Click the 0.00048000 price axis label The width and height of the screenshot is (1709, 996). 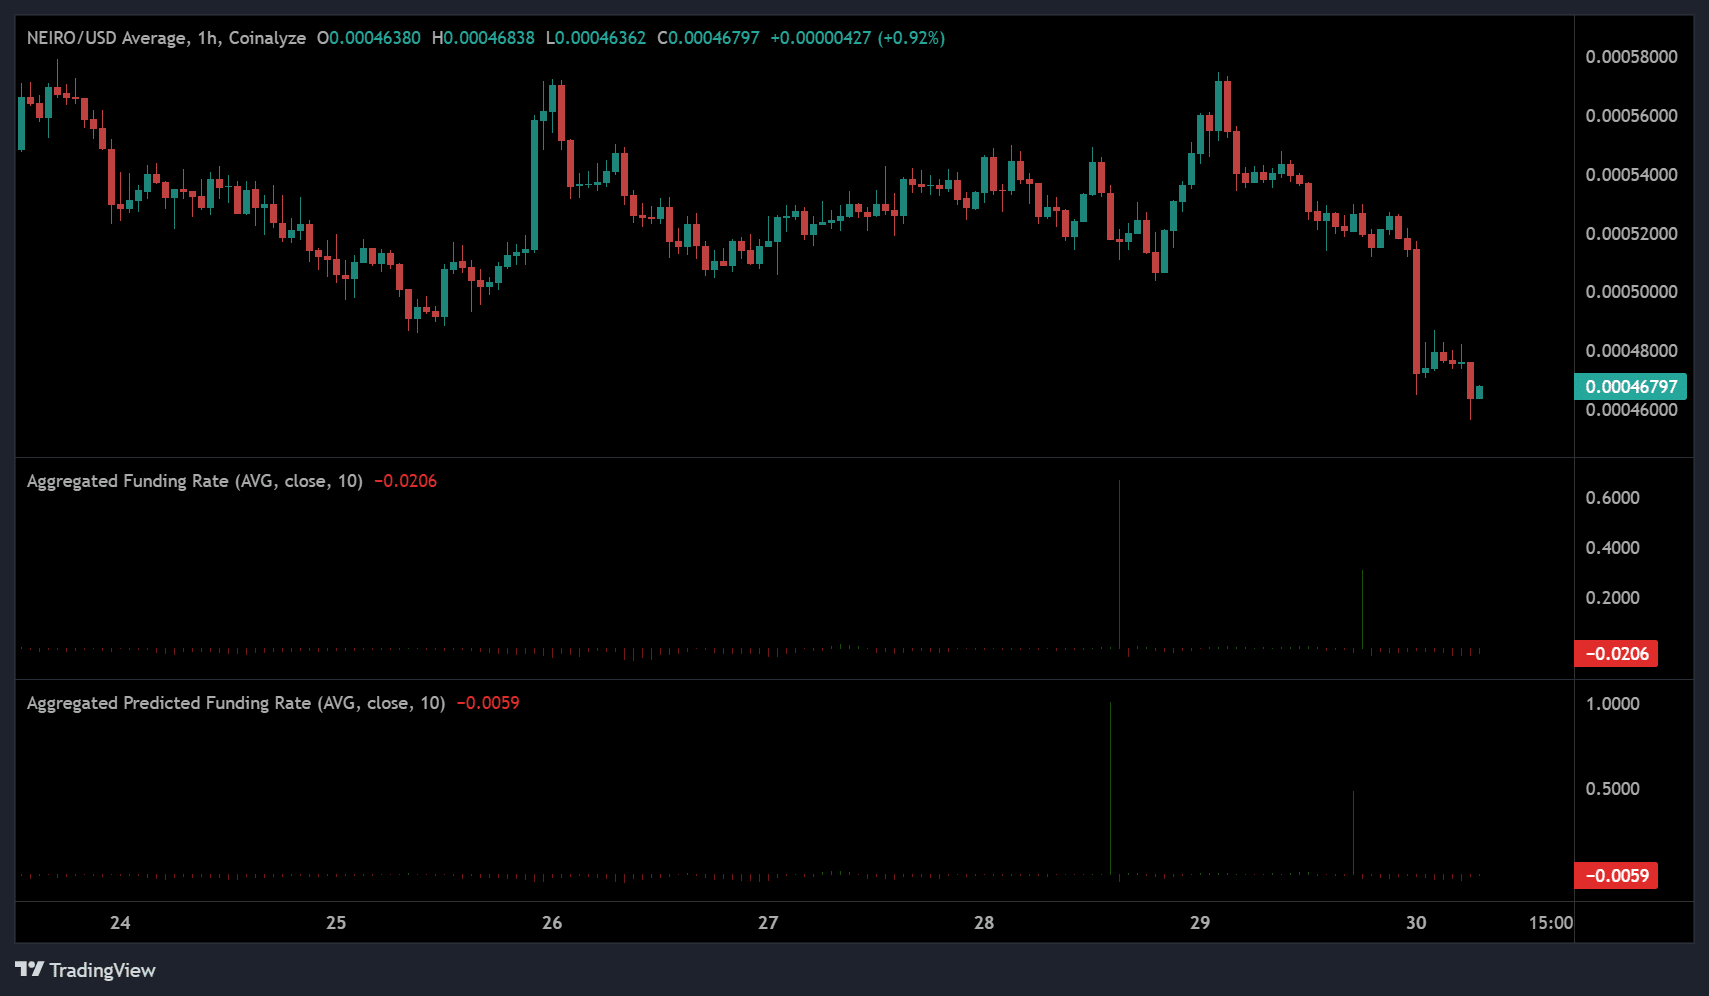(x=1631, y=351)
